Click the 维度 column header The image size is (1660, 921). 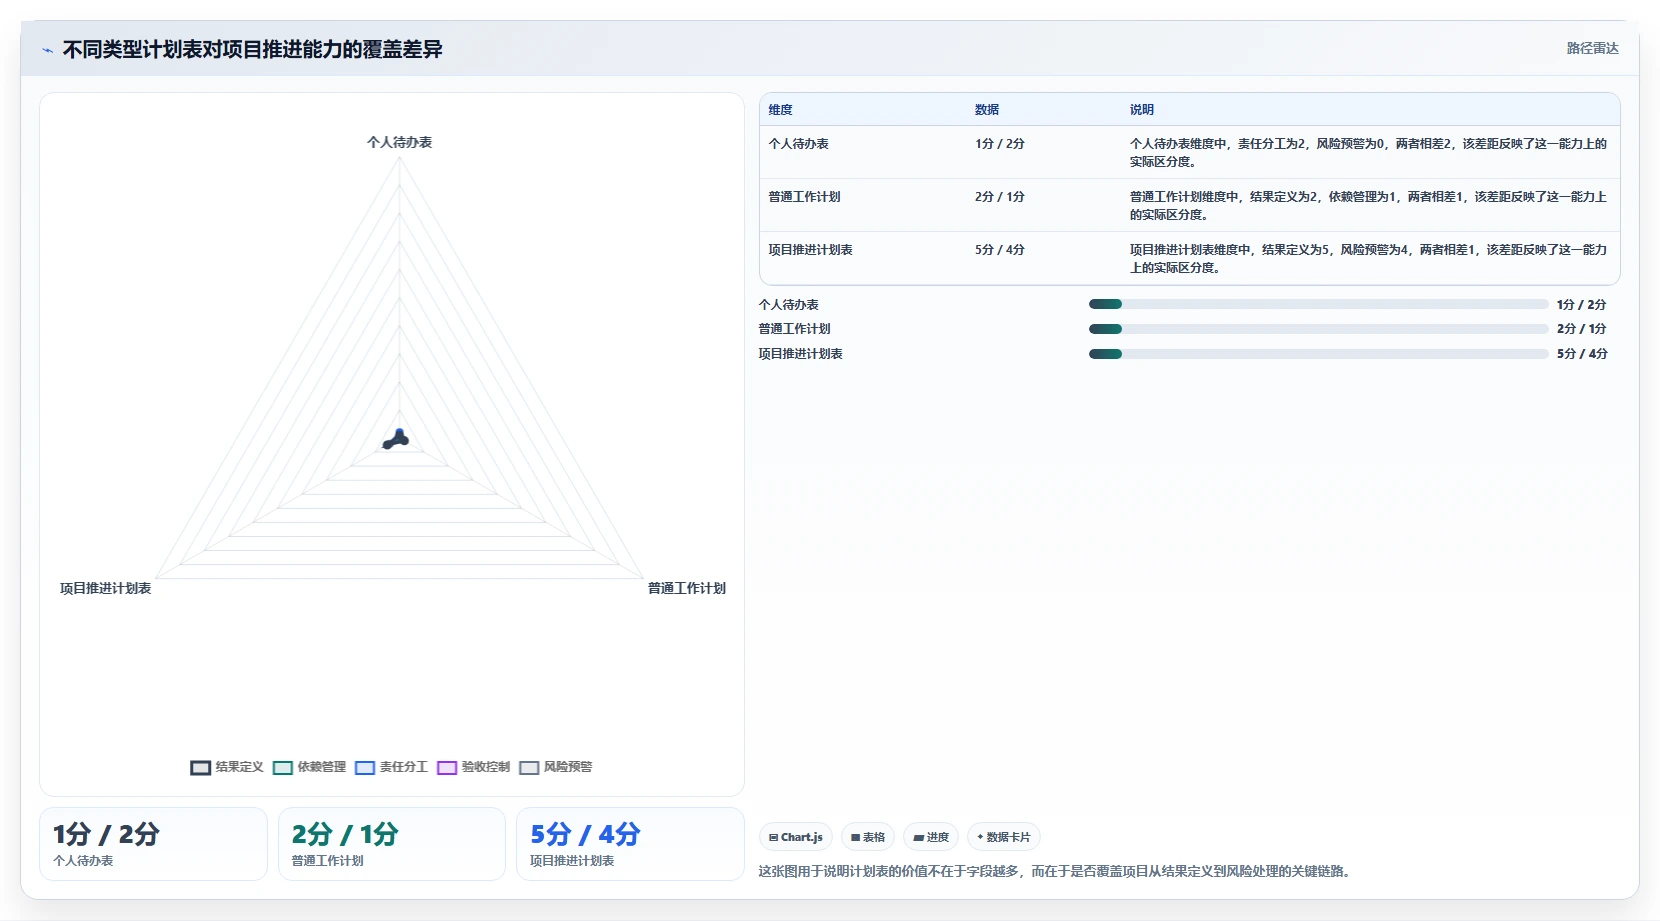point(780,110)
